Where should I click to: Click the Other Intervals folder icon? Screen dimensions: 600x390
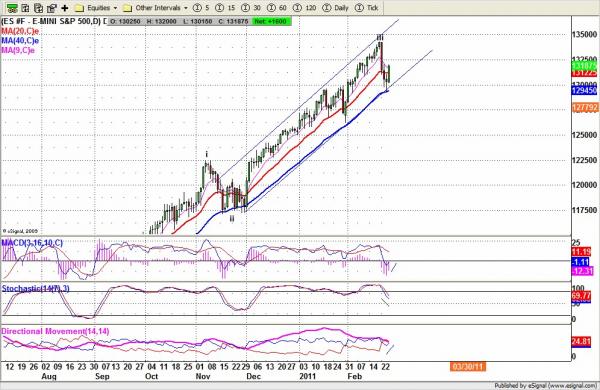click(127, 8)
